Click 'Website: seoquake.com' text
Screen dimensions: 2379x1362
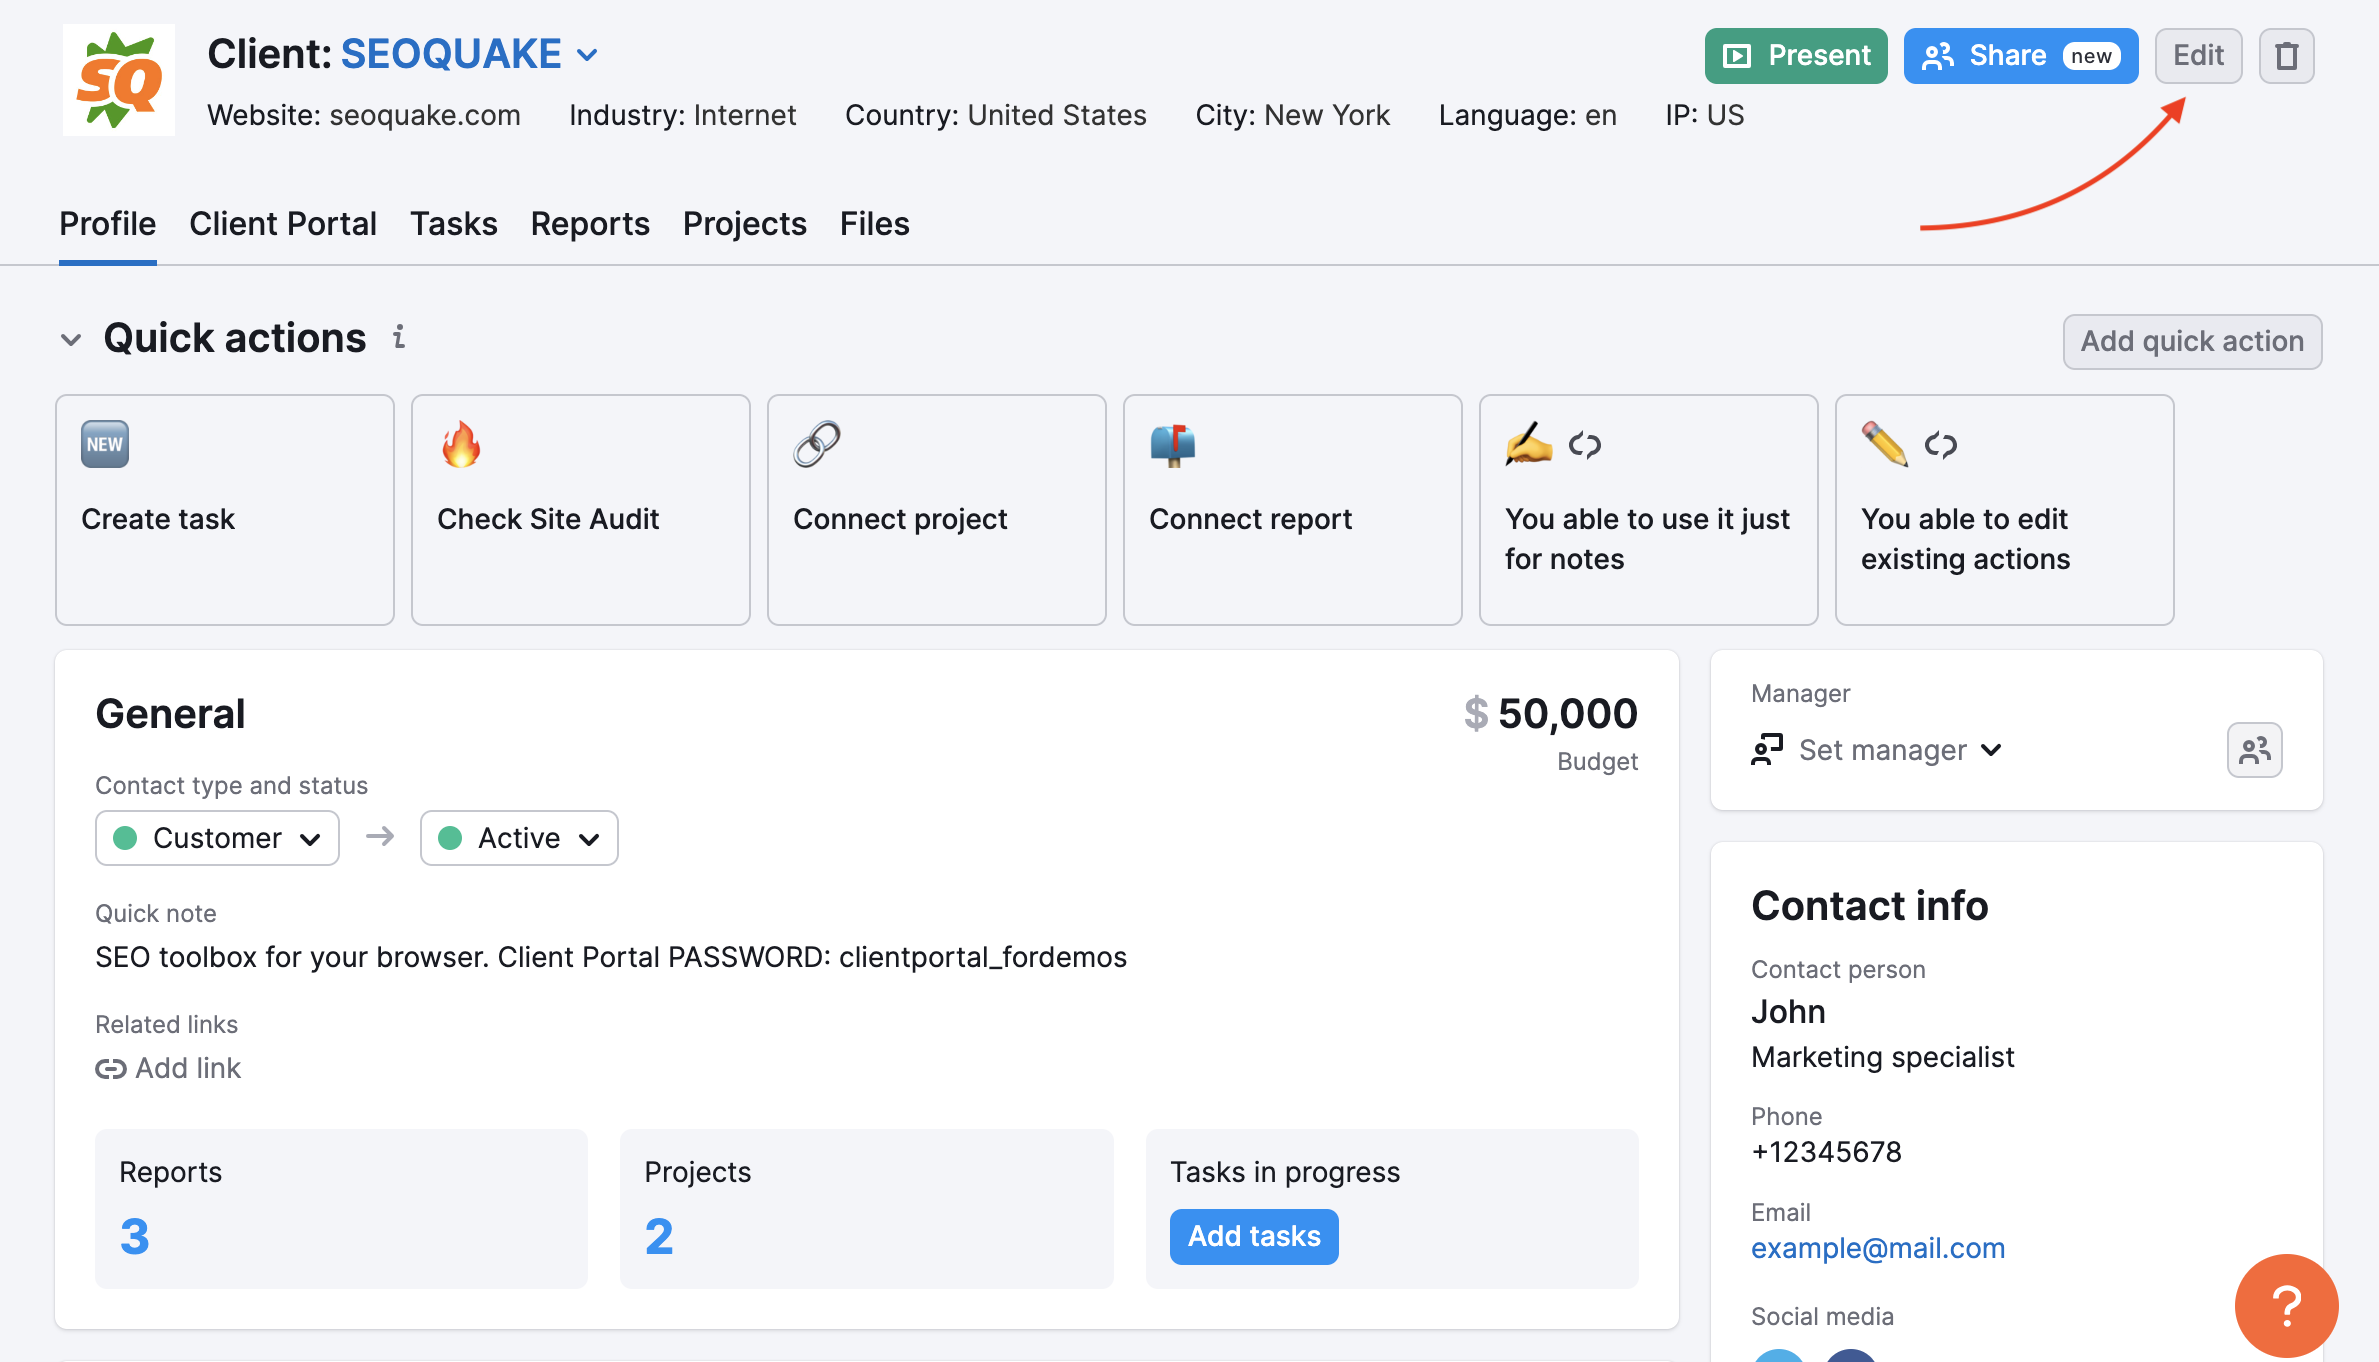[364, 115]
